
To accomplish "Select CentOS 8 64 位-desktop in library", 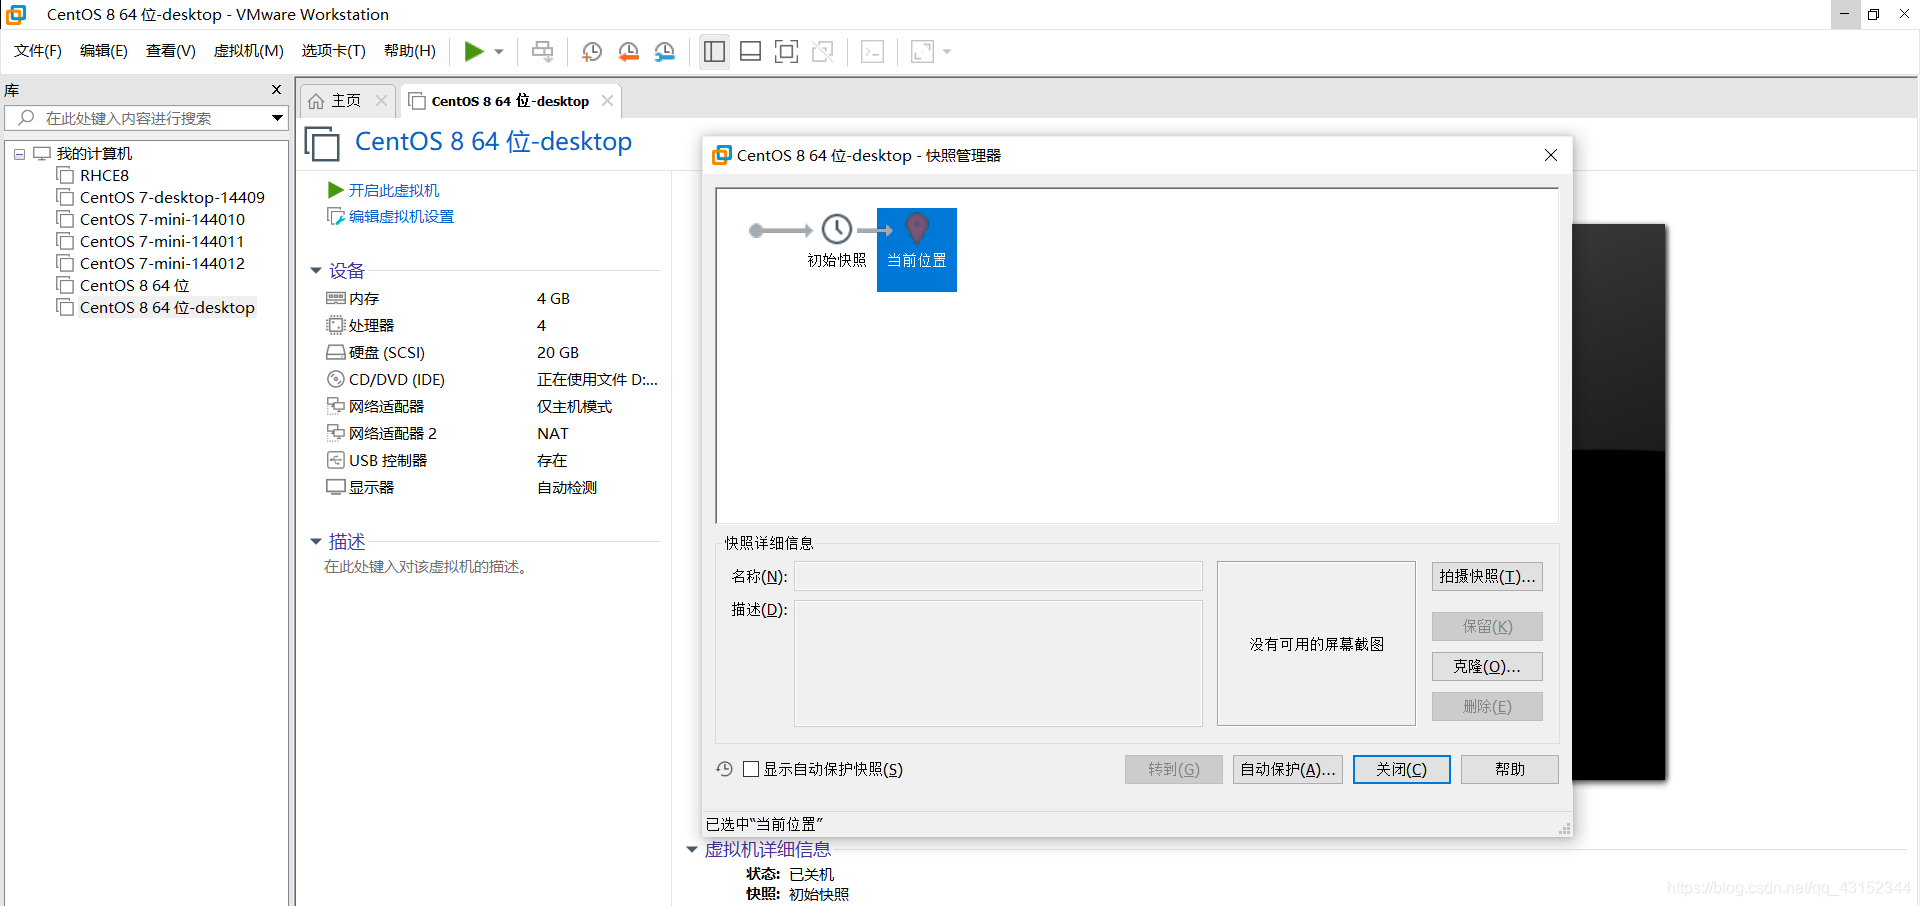I will (167, 307).
